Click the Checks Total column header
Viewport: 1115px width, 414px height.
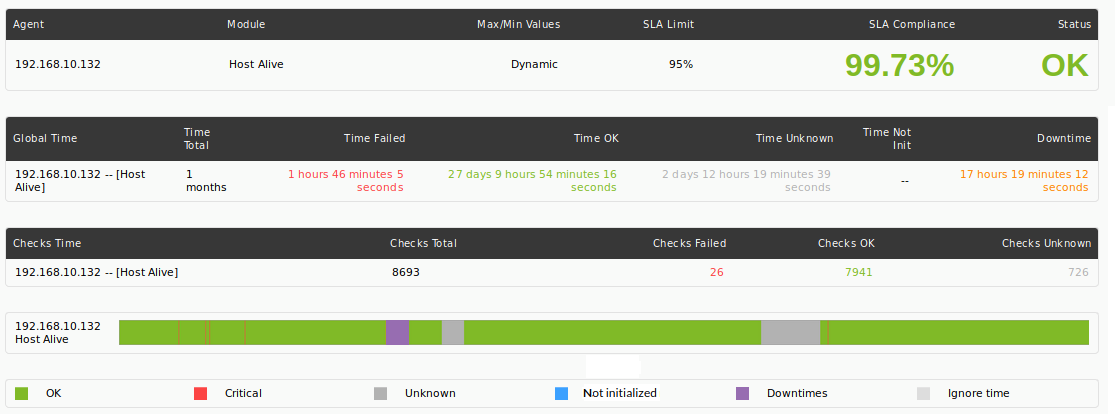pos(423,243)
